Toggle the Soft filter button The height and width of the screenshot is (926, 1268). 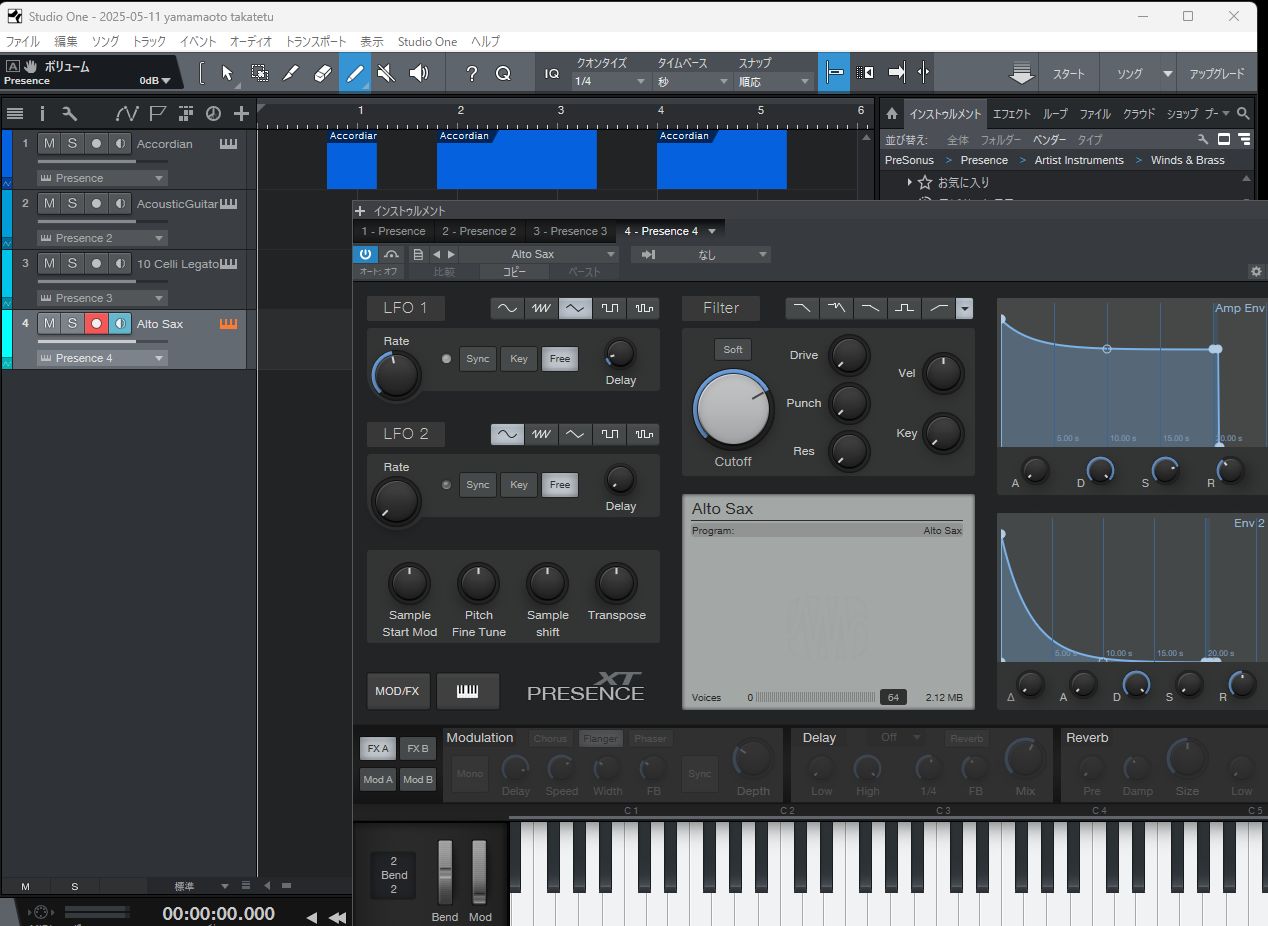tap(733, 349)
